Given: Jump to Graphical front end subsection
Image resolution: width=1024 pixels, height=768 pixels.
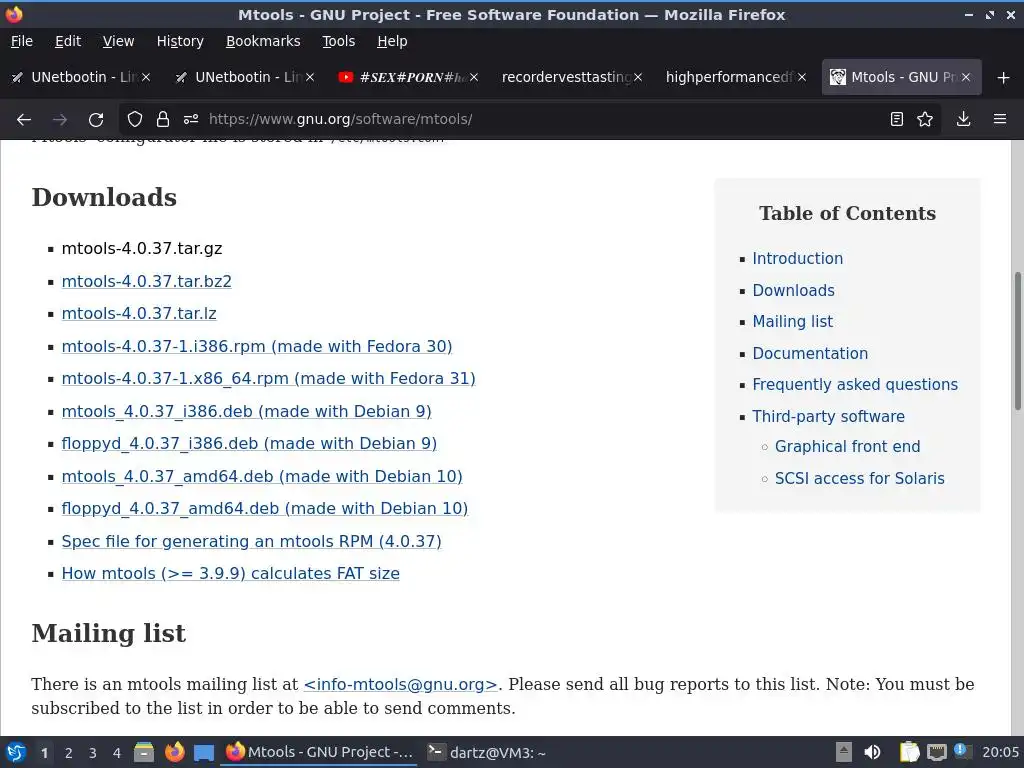Looking at the screenshot, I should click(848, 447).
